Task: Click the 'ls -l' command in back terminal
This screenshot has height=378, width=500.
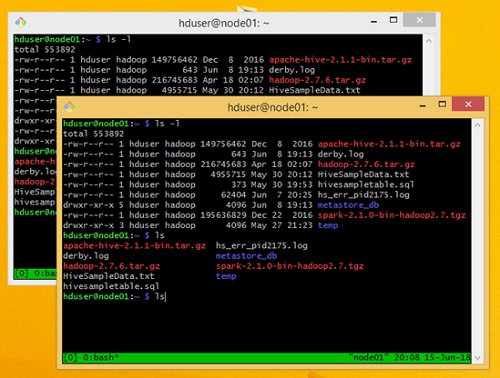Action: pos(119,39)
